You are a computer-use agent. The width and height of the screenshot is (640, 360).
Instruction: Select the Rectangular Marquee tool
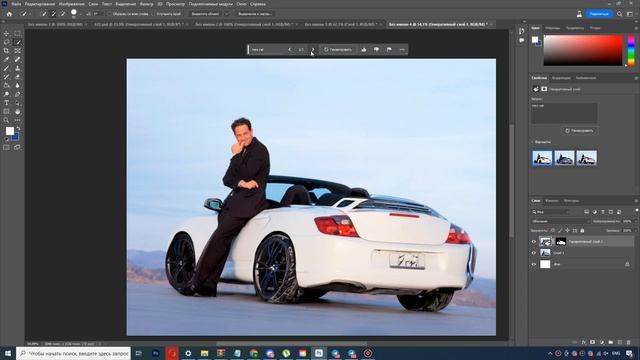coord(18,33)
